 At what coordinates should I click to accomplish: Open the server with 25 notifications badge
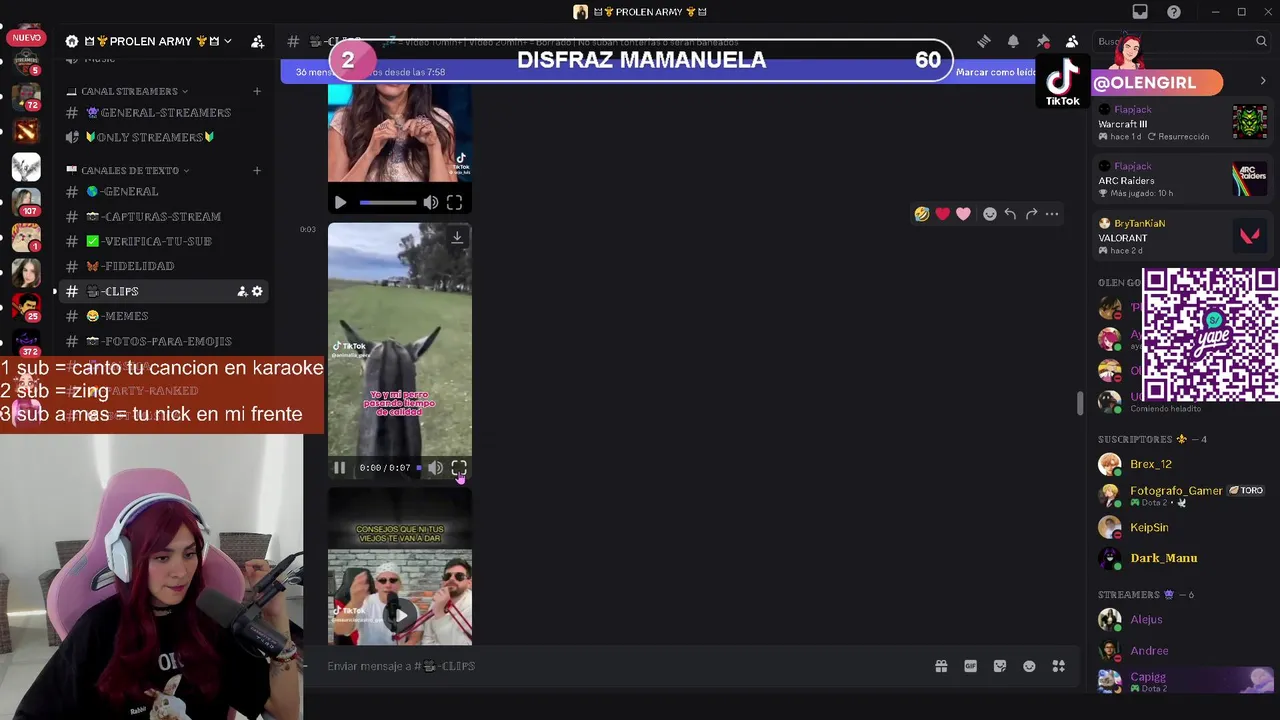tap(26, 307)
